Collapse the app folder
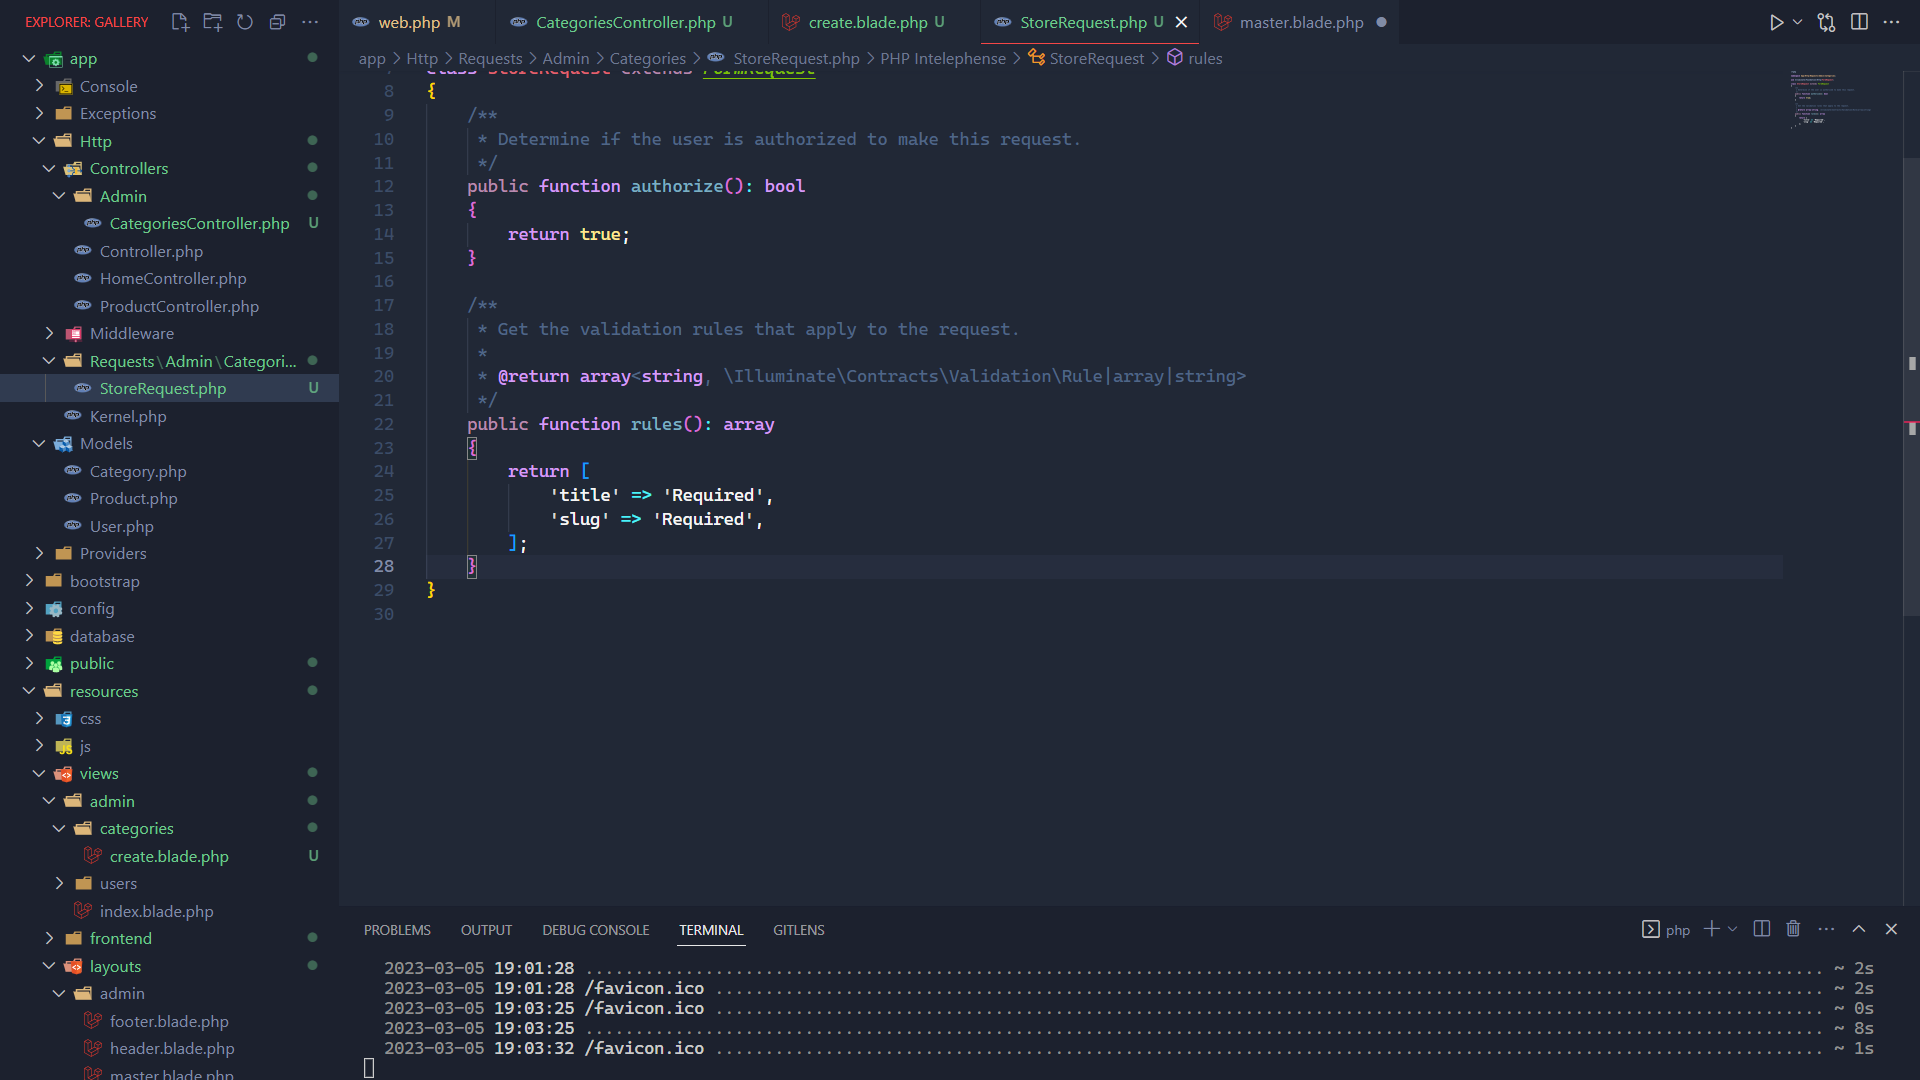The width and height of the screenshot is (1920, 1080). [29, 59]
